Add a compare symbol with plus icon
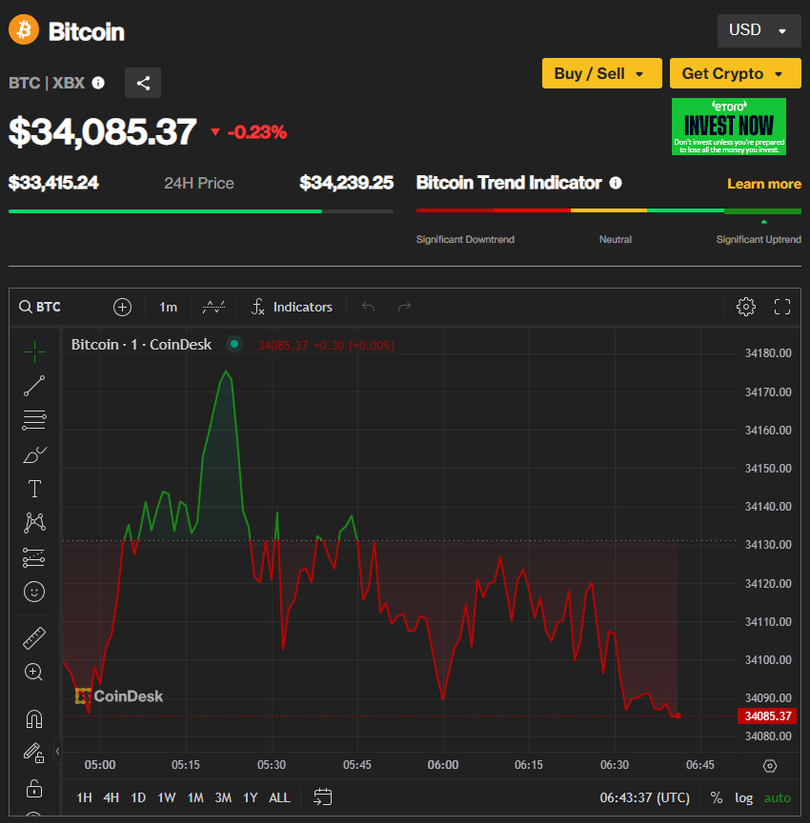Image resolution: width=810 pixels, height=823 pixels. 122,307
